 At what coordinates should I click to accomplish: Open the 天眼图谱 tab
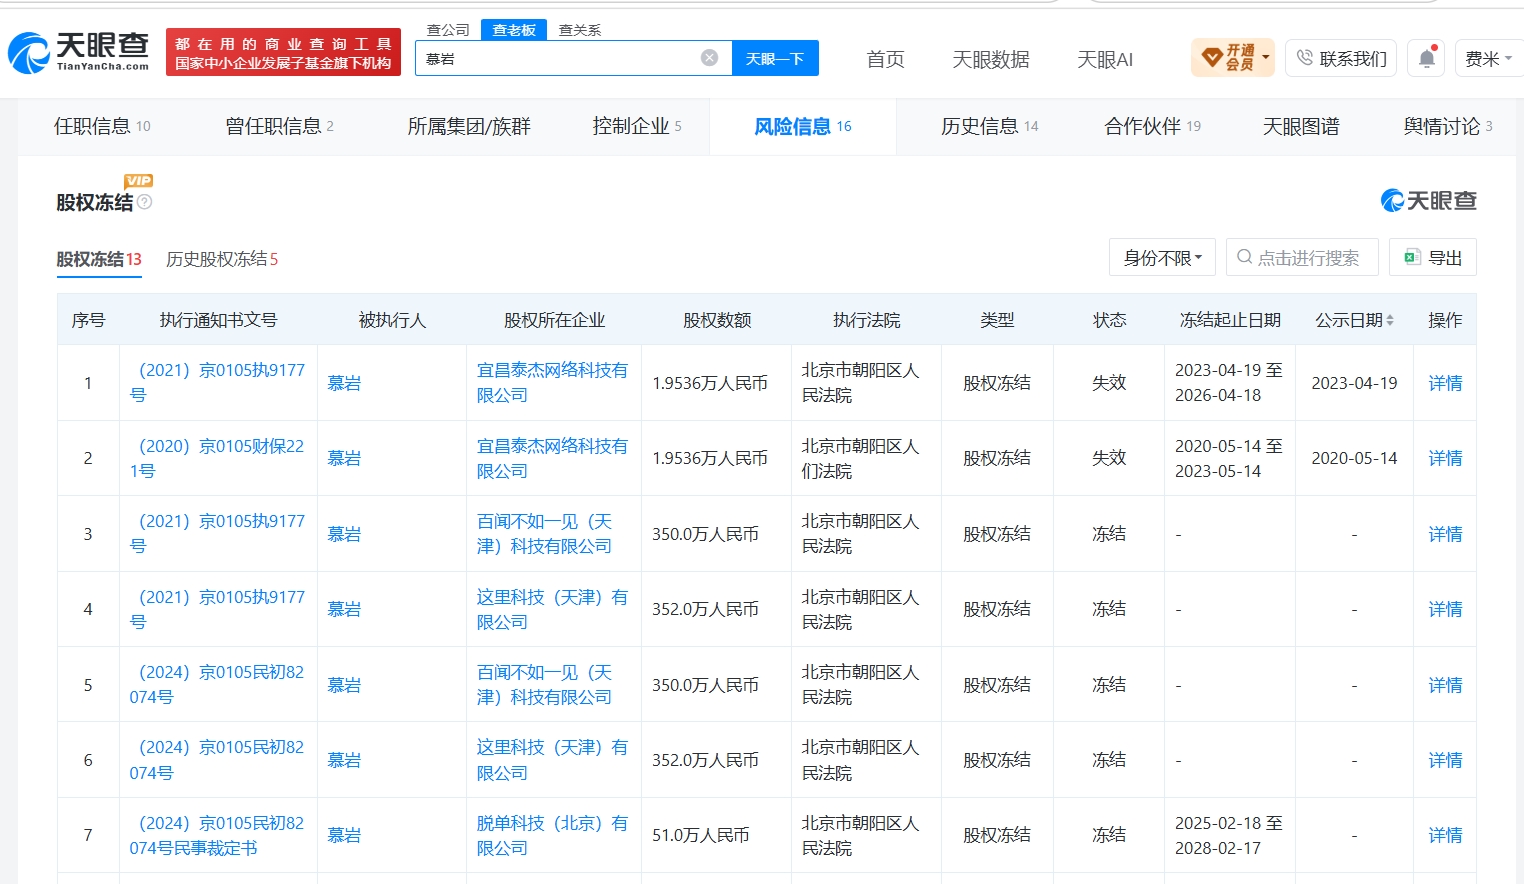click(1301, 126)
